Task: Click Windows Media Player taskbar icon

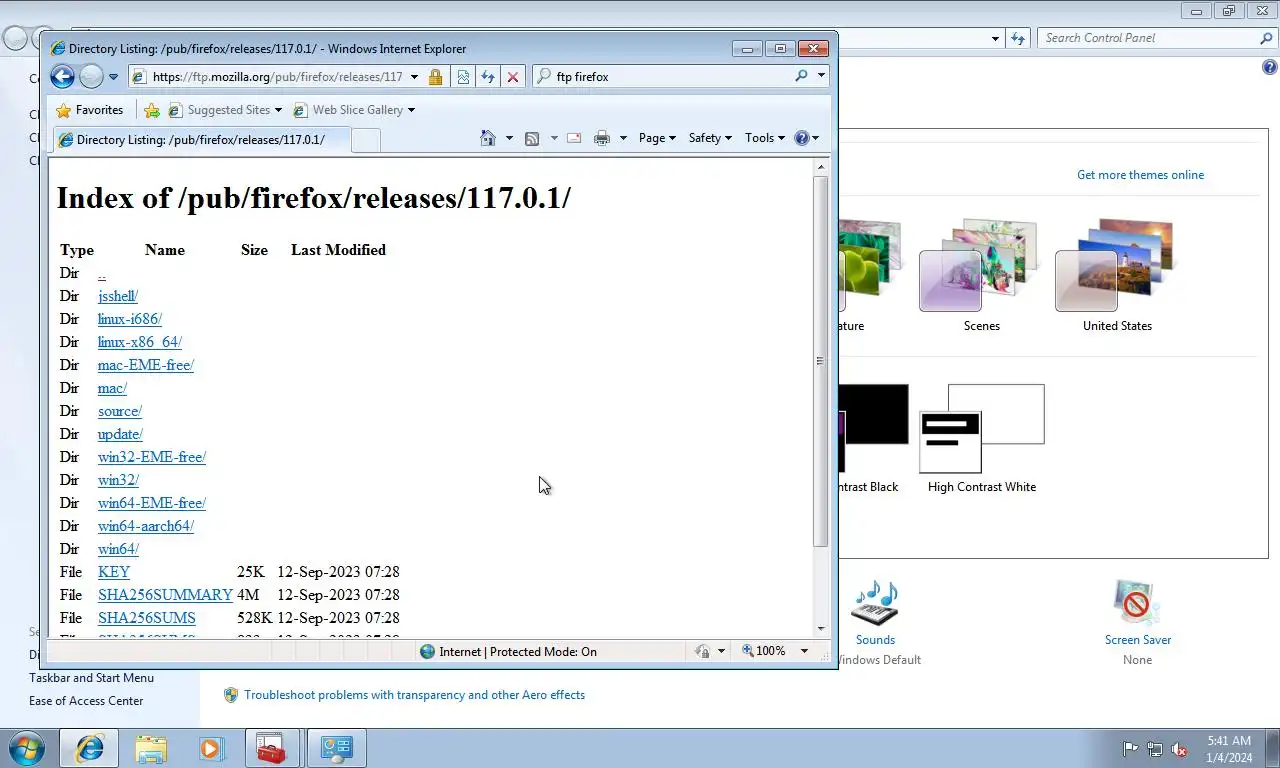Action: tap(211, 748)
